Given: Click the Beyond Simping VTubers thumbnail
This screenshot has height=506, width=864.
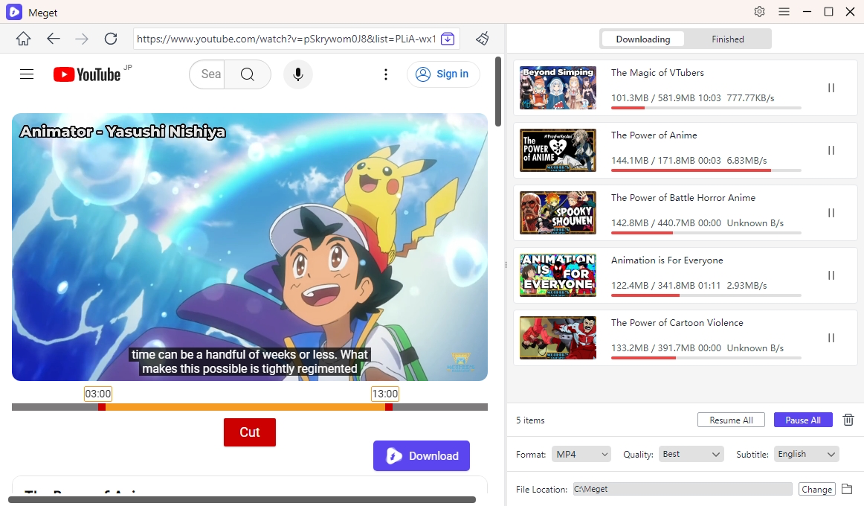Looking at the screenshot, I should click(558, 88).
